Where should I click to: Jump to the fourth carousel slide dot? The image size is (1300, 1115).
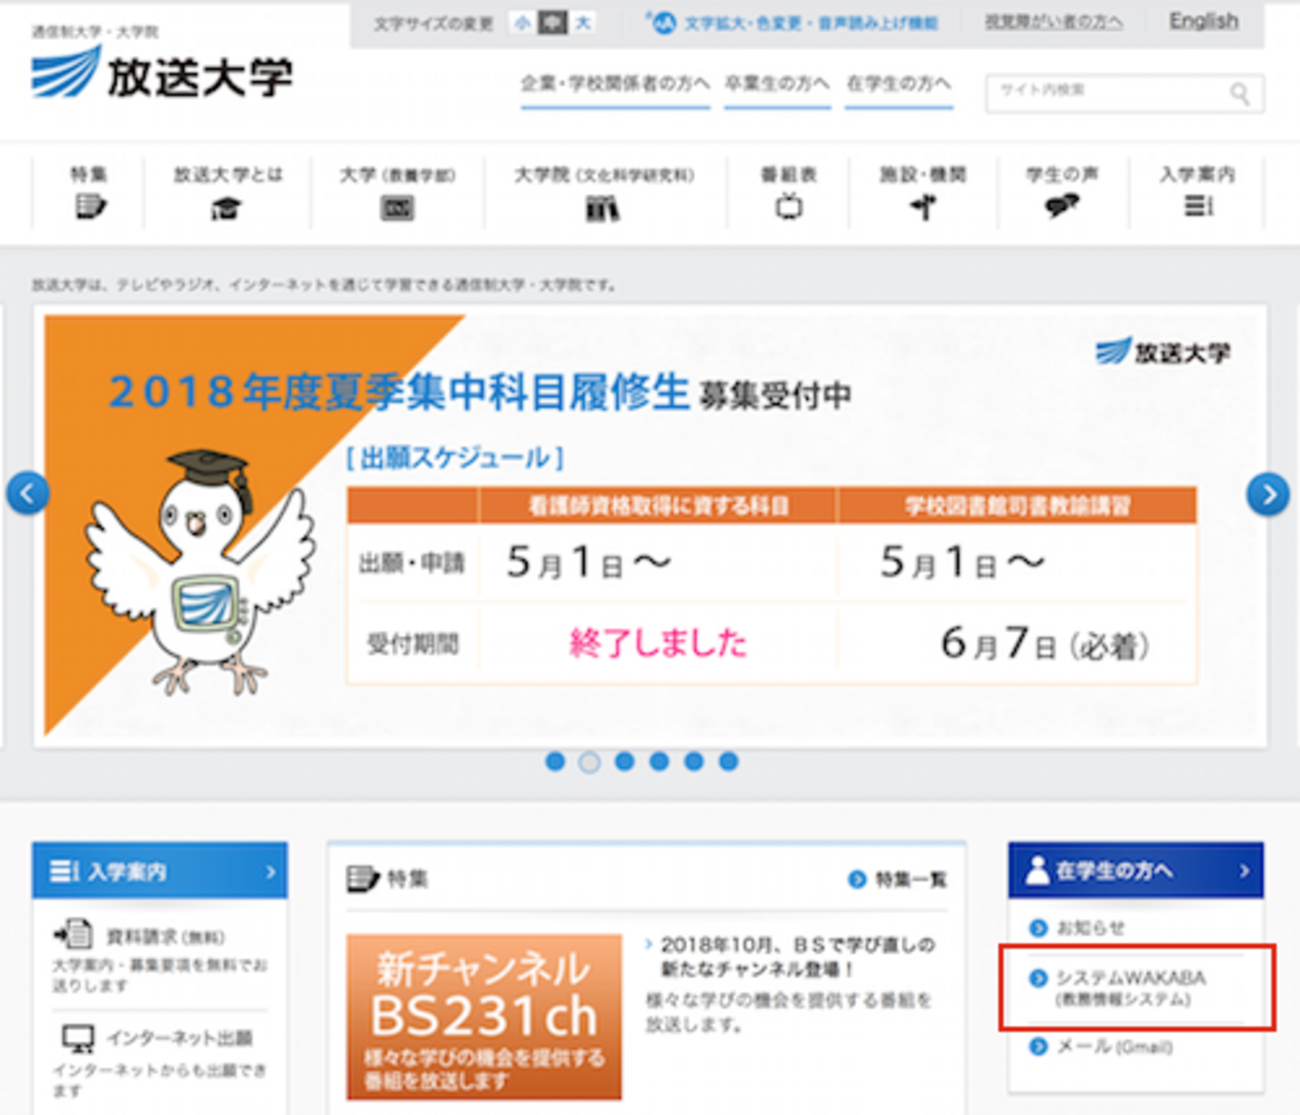coord(659,762)
